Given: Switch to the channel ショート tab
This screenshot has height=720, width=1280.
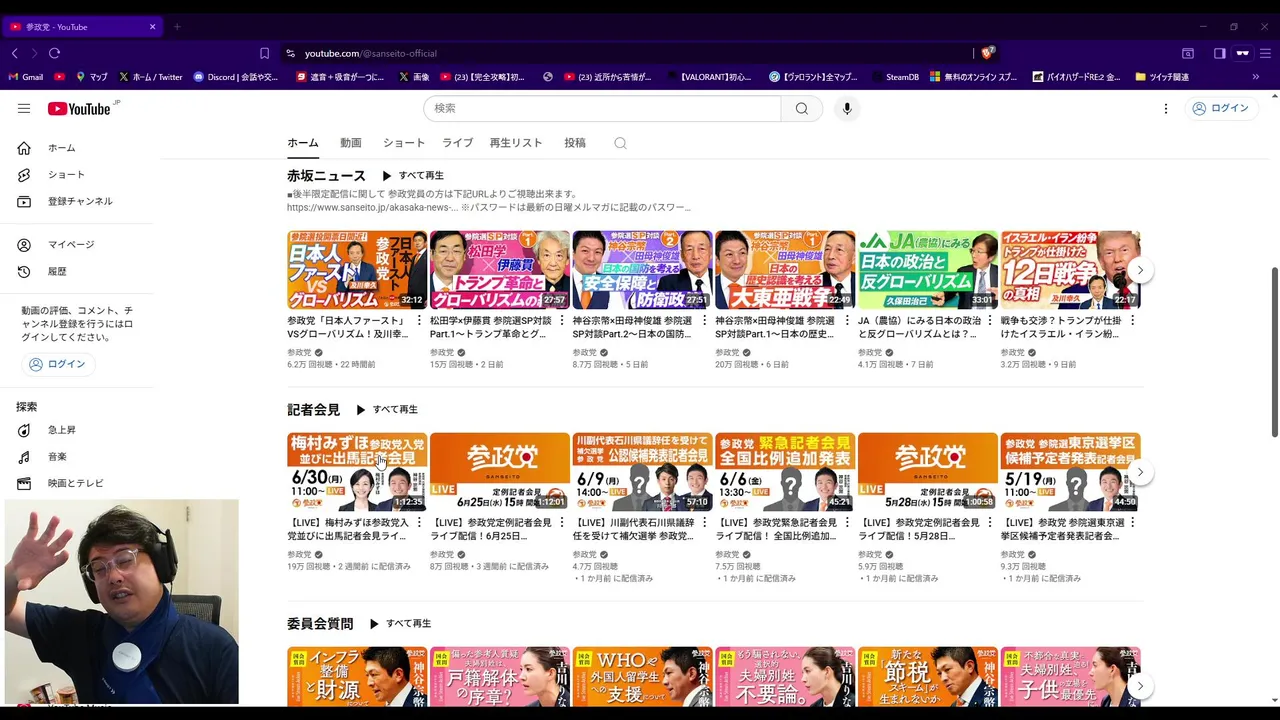Looking at the screenshot, I should pyautogui.click(x=404, y=143).
